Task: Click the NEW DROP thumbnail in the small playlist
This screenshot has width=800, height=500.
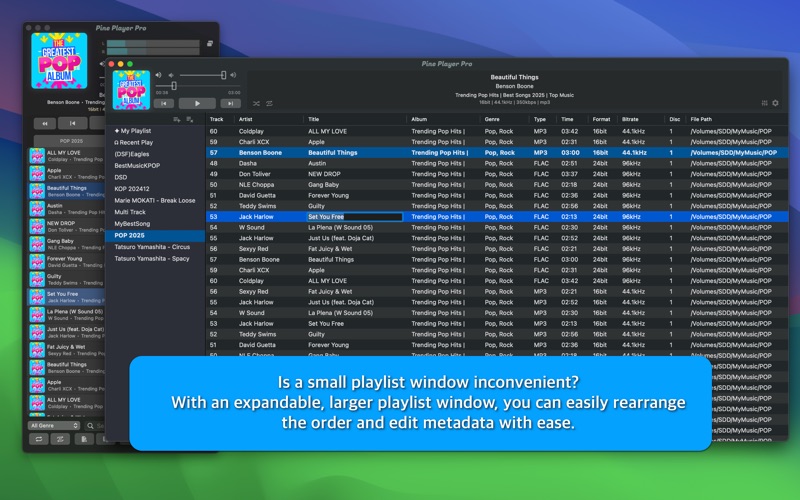Action: tap(37, 227)
